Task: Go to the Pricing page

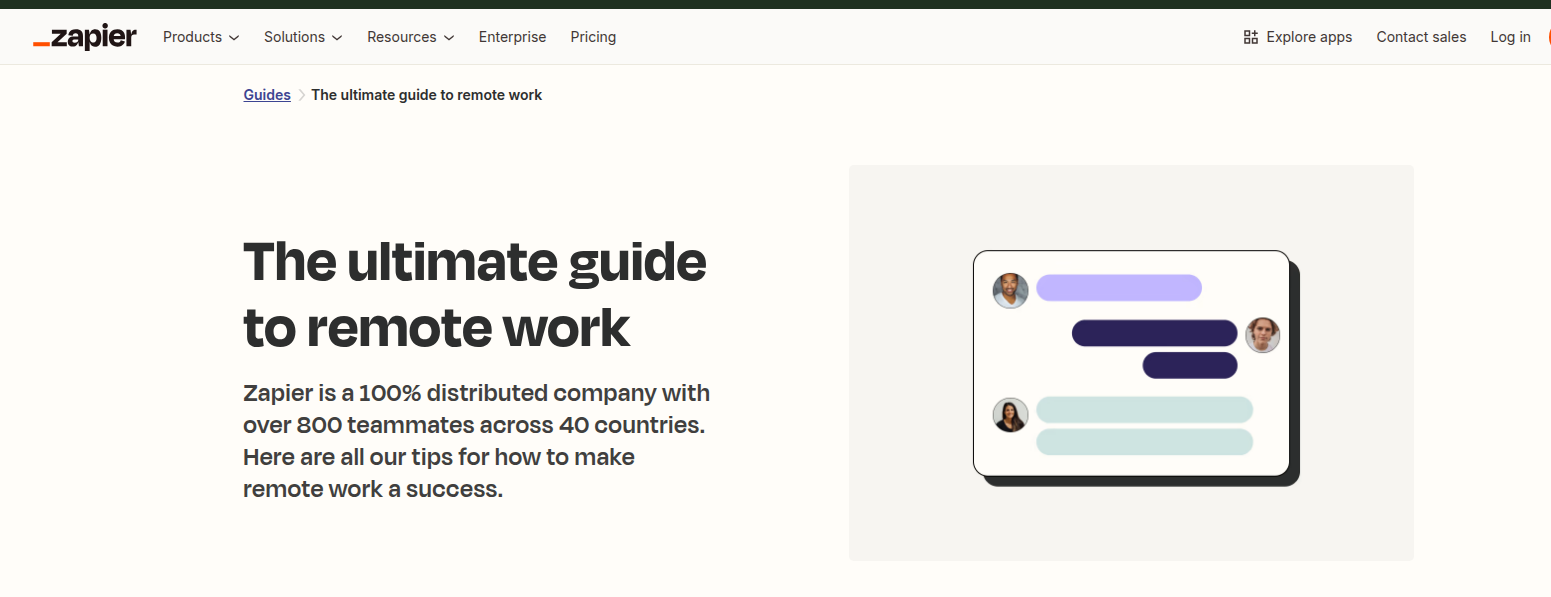Action: click(x=593, y=37)
